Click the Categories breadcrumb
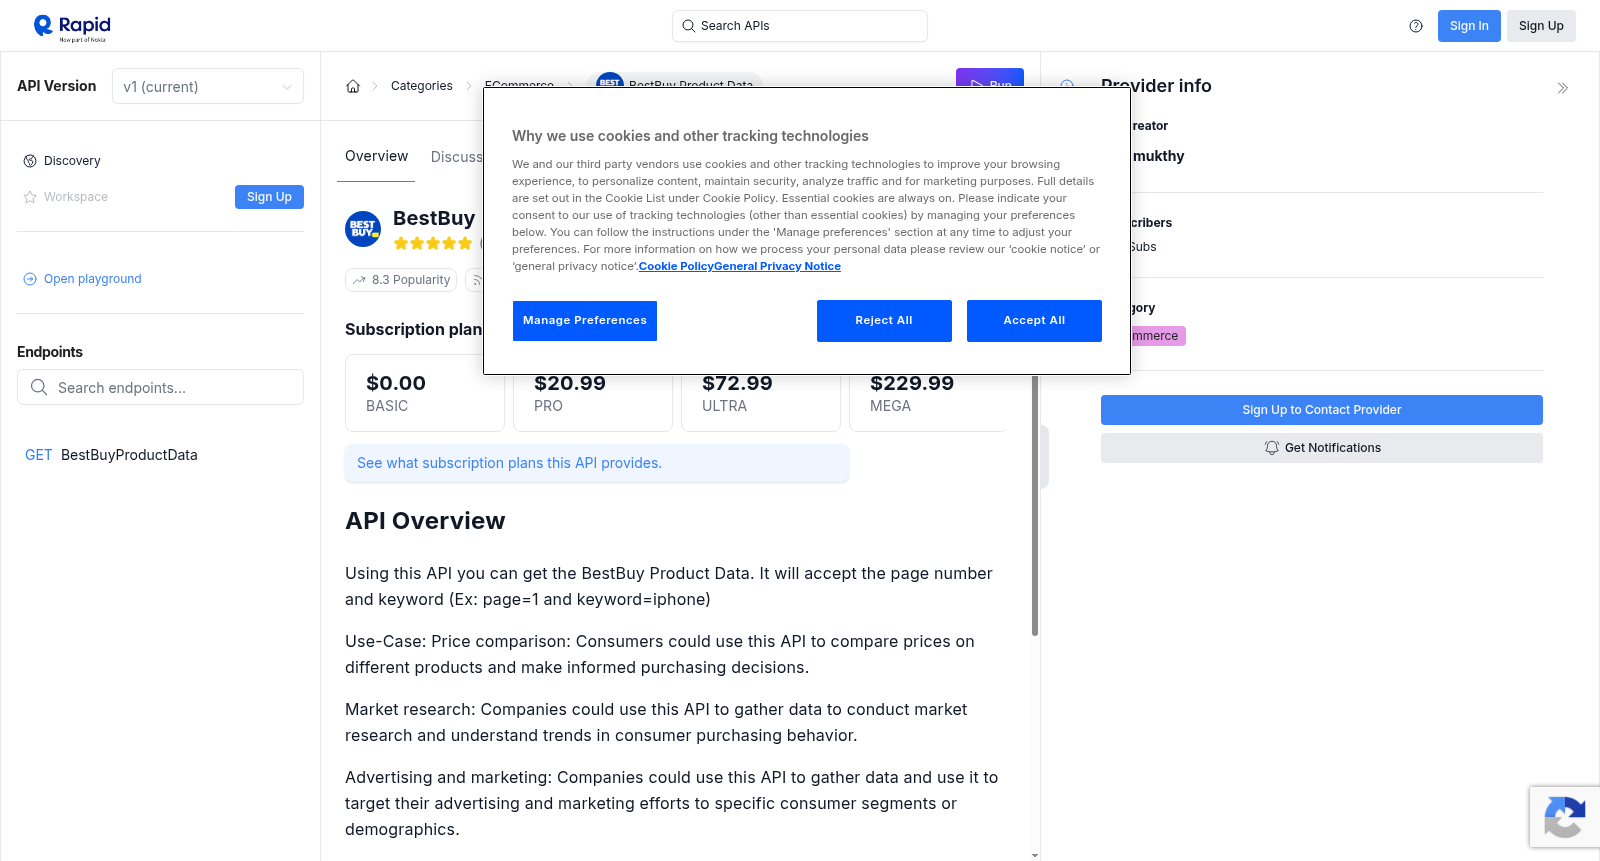The height and width of the screenshot is (861, 1600). (x=422, y=86)
